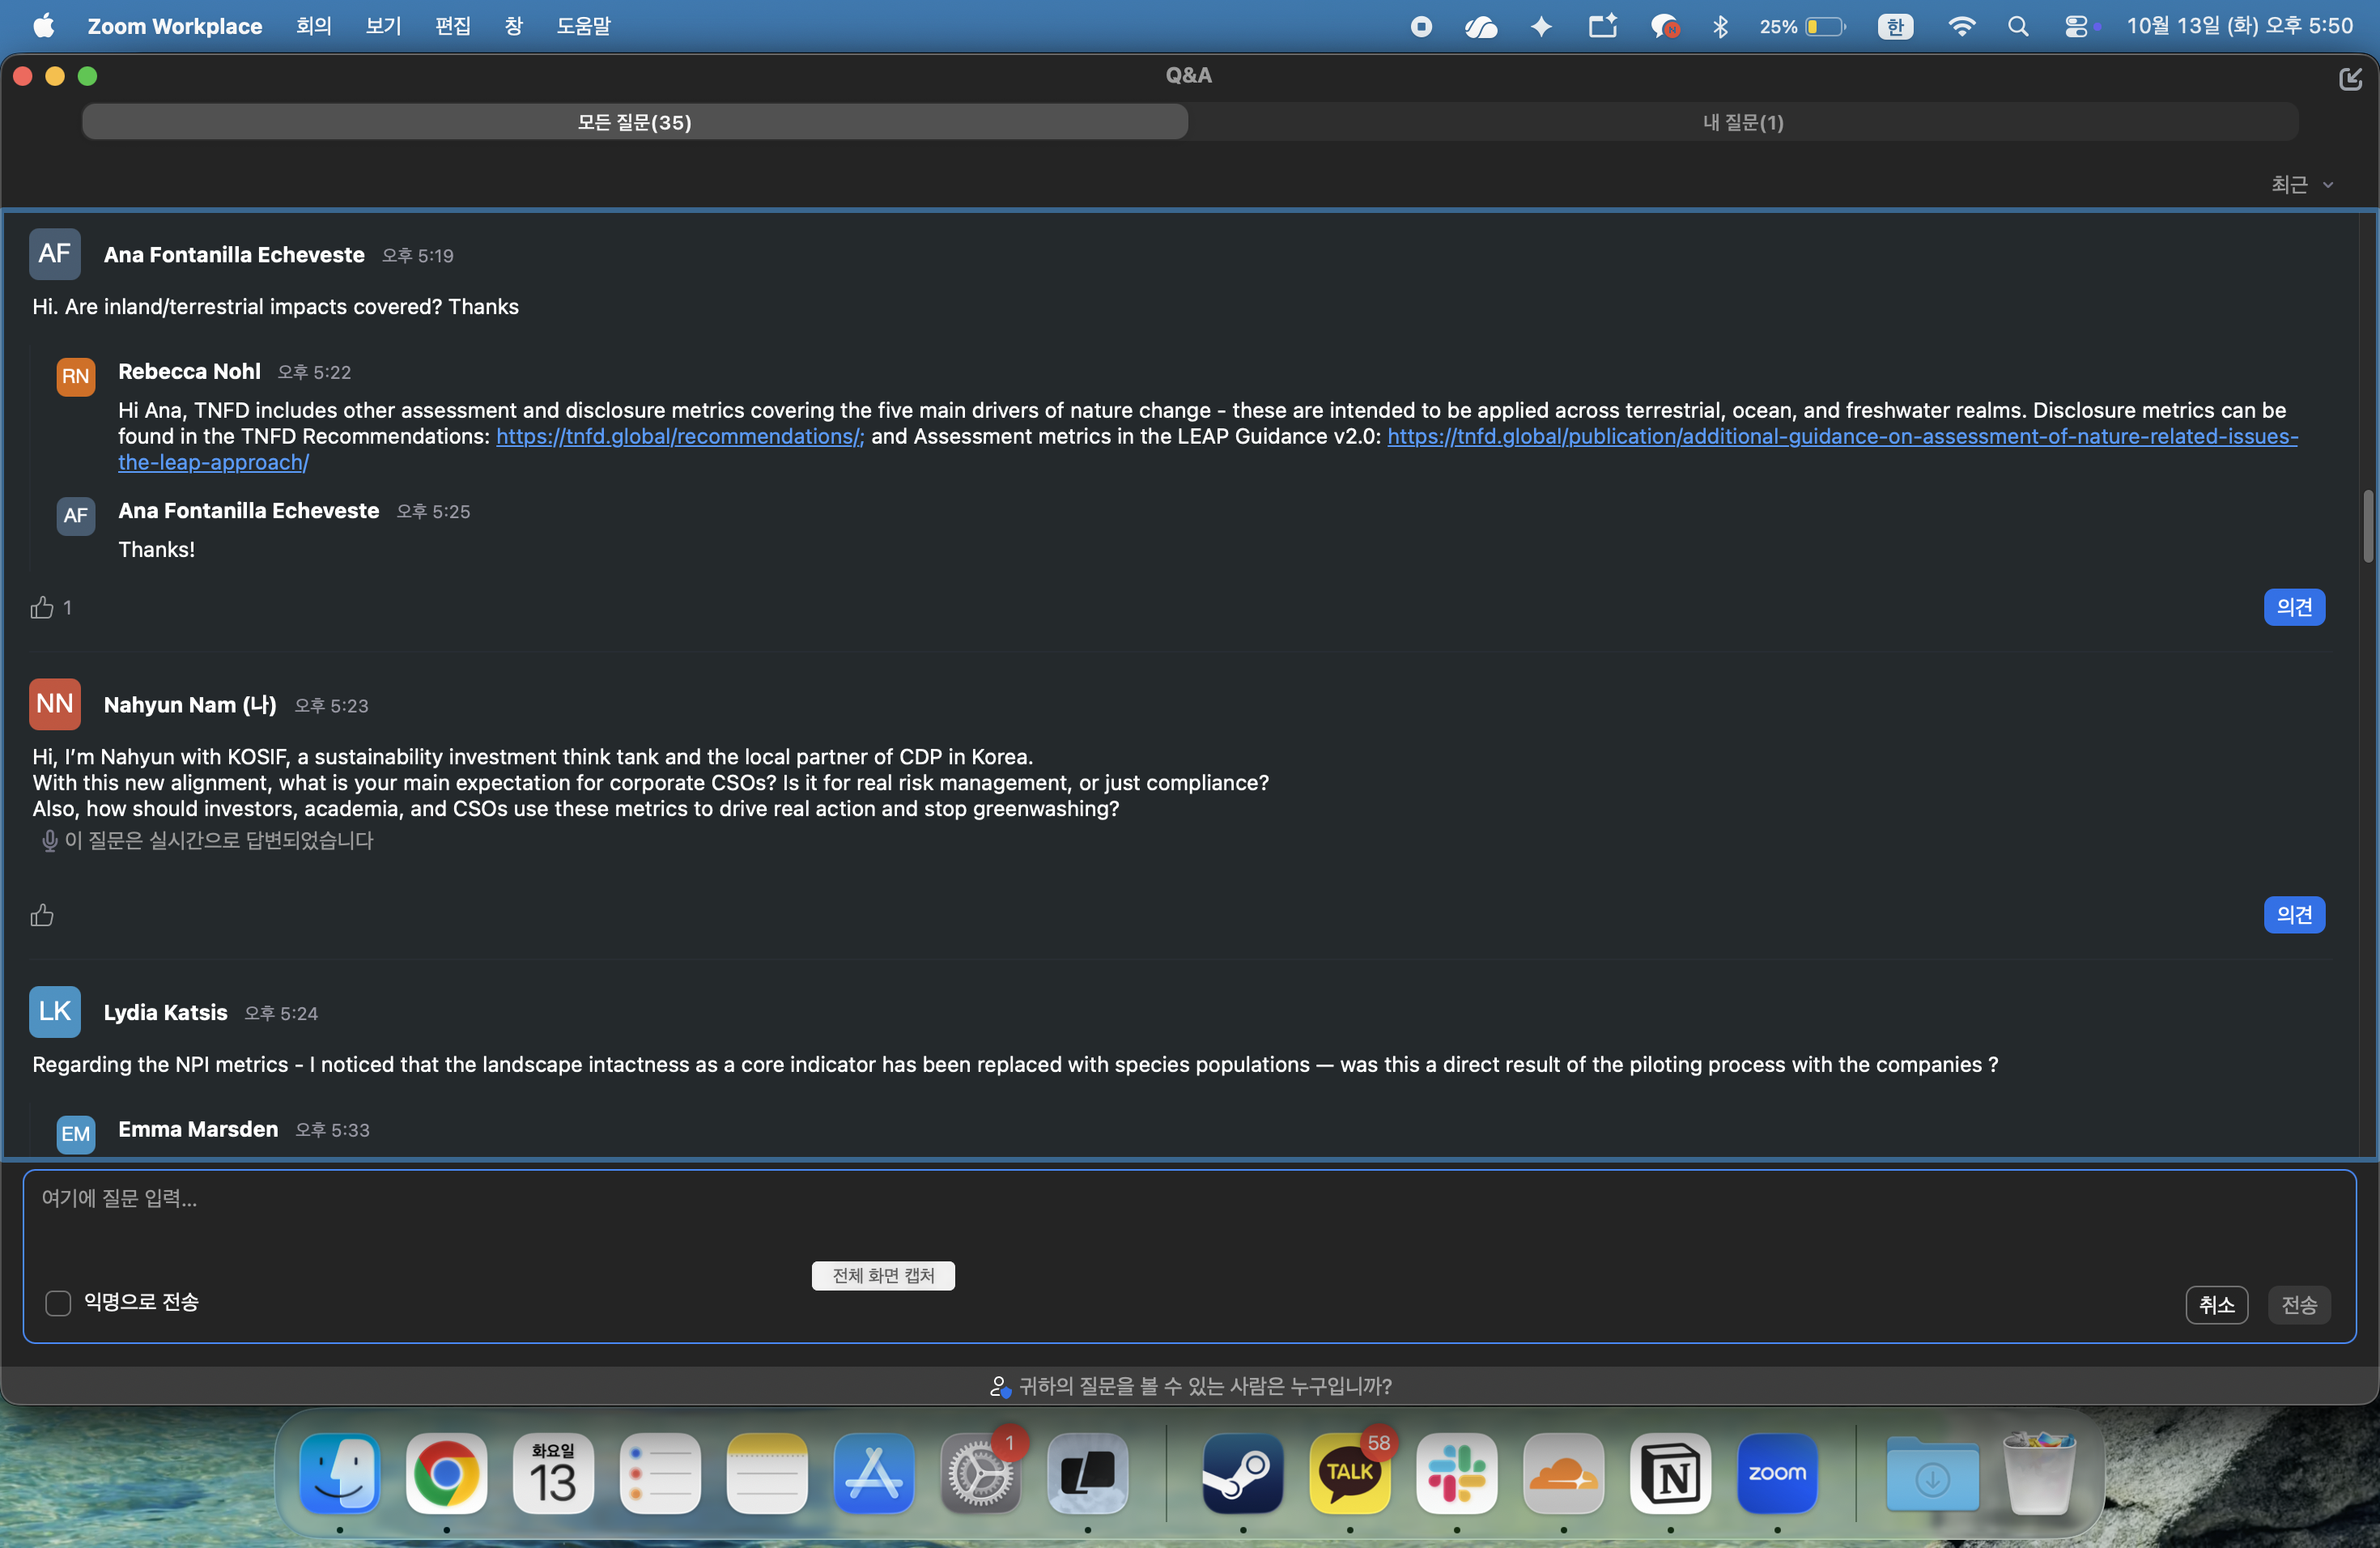Screen dimensions: 2380x1548
Task: Click the 취소 button
Action: (x=2216, y=1305)
